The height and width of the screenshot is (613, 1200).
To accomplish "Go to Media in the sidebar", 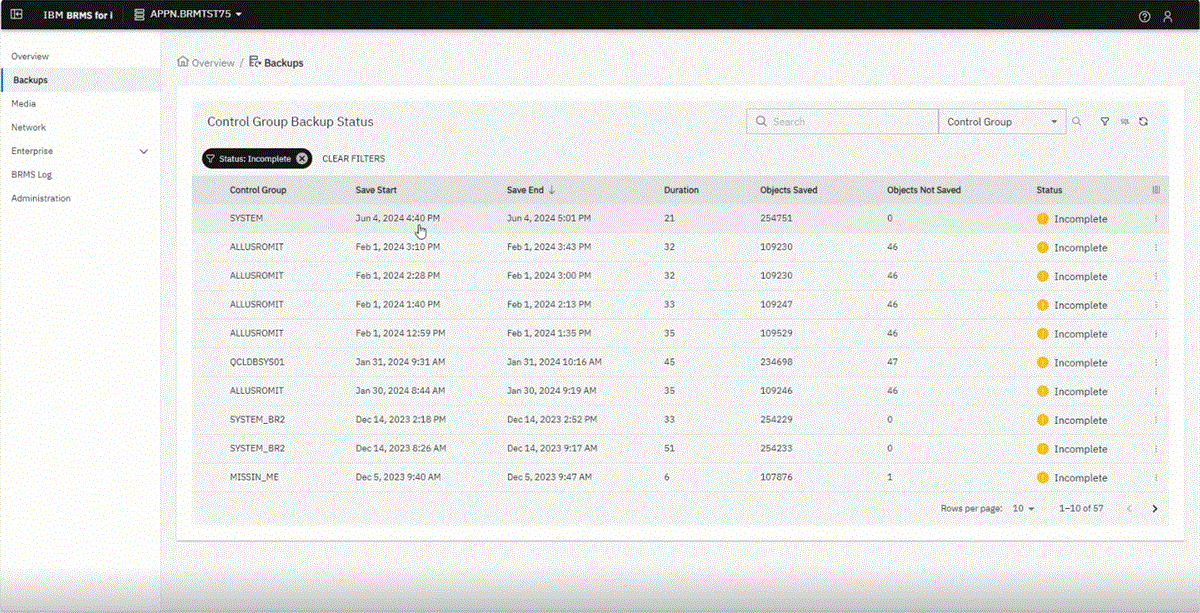I will 23,103.
